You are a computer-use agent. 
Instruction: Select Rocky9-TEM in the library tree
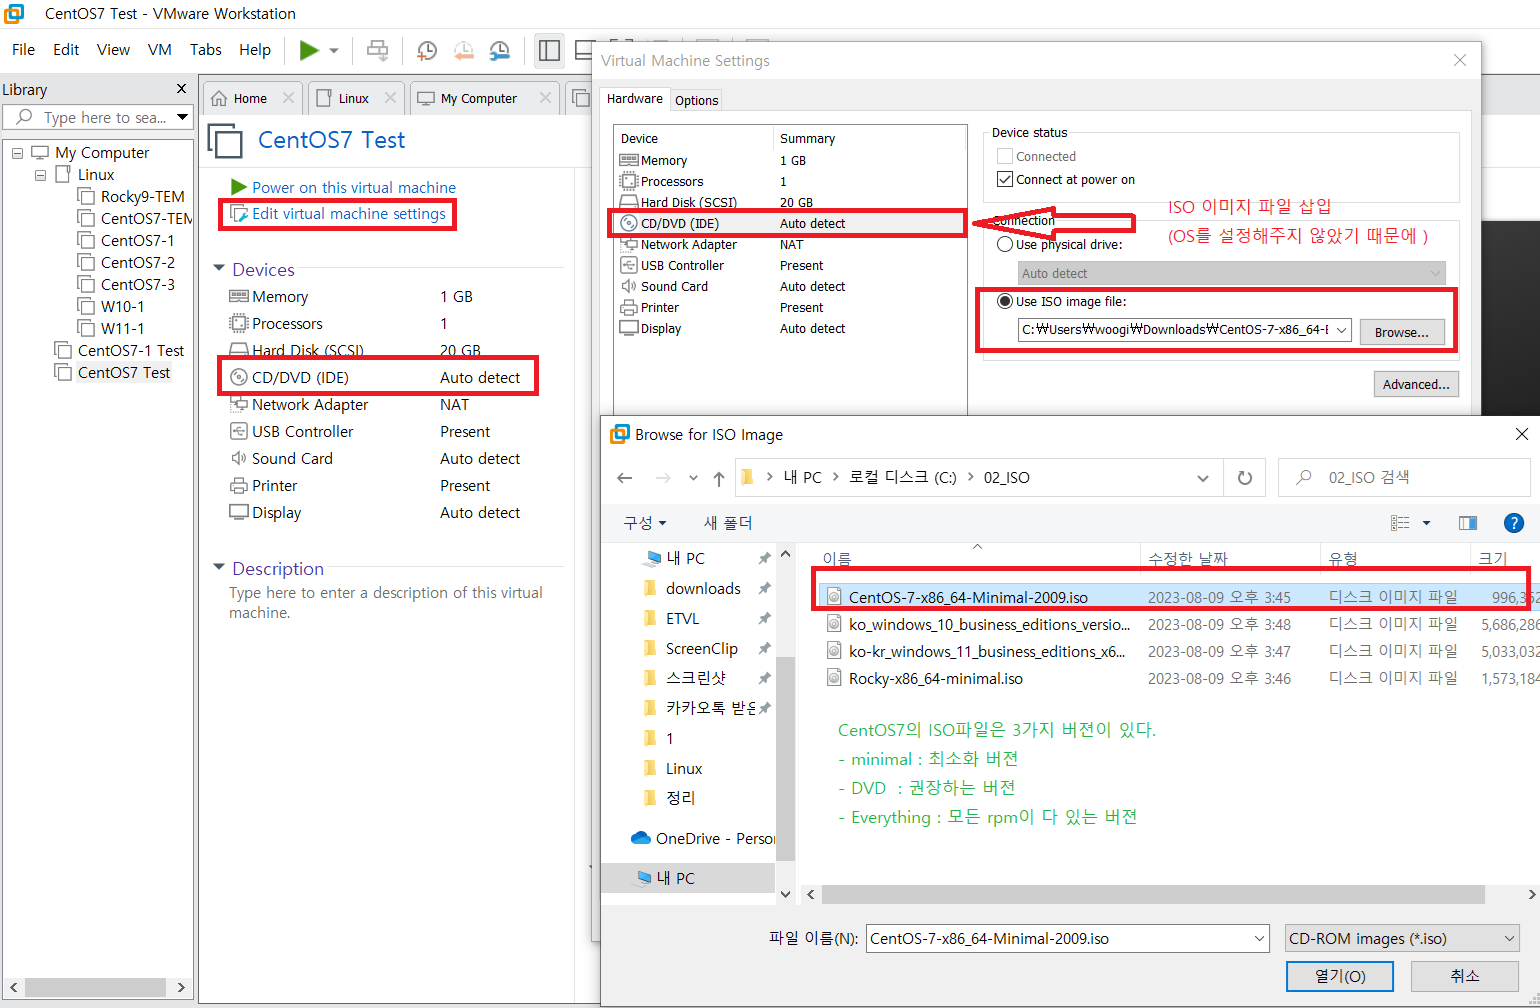pyautogui.click(x=142, y=197)
